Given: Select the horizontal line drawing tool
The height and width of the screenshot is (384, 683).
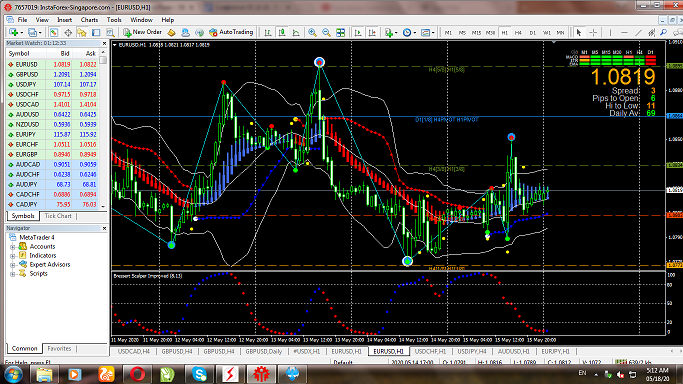Looking at the screenshot, I should tap(624, 33).
